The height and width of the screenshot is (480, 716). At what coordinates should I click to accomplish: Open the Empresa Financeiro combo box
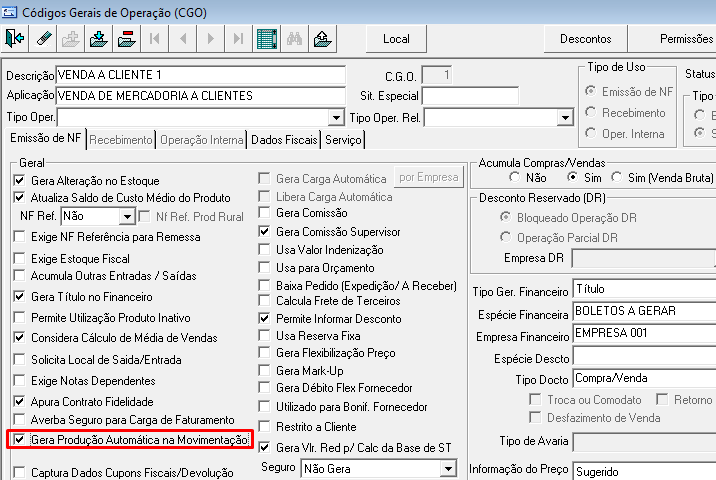point(644,333)
